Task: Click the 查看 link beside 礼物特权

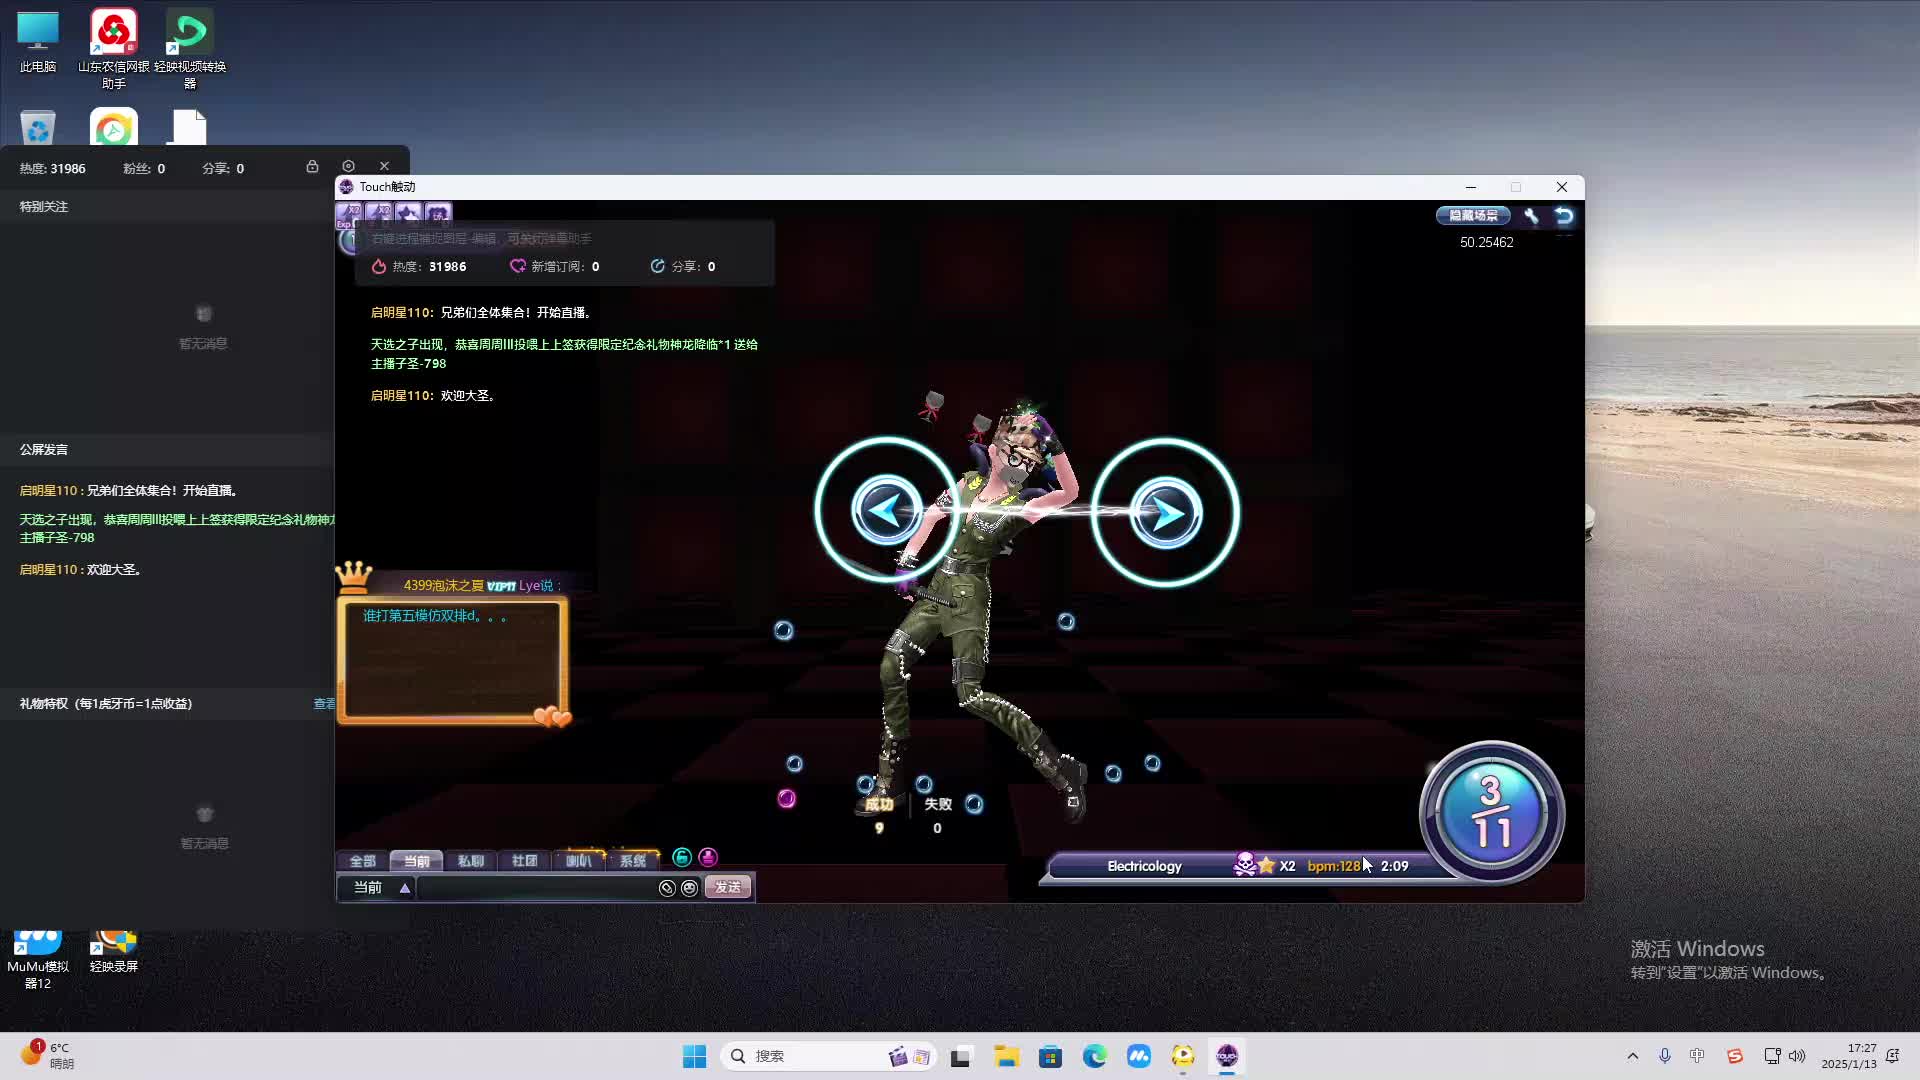Action: coord(324,704)
